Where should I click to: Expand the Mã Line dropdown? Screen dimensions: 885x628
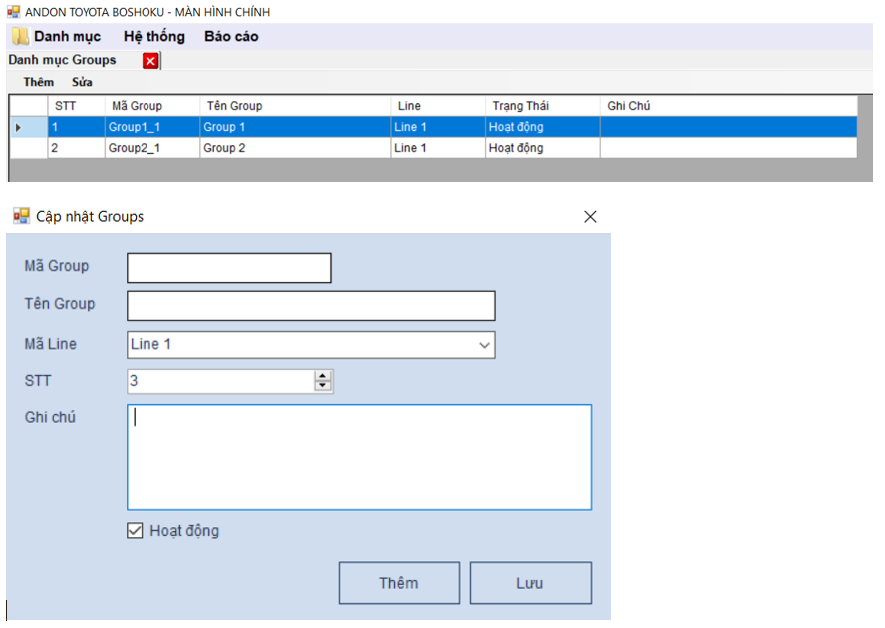point(484,345)
